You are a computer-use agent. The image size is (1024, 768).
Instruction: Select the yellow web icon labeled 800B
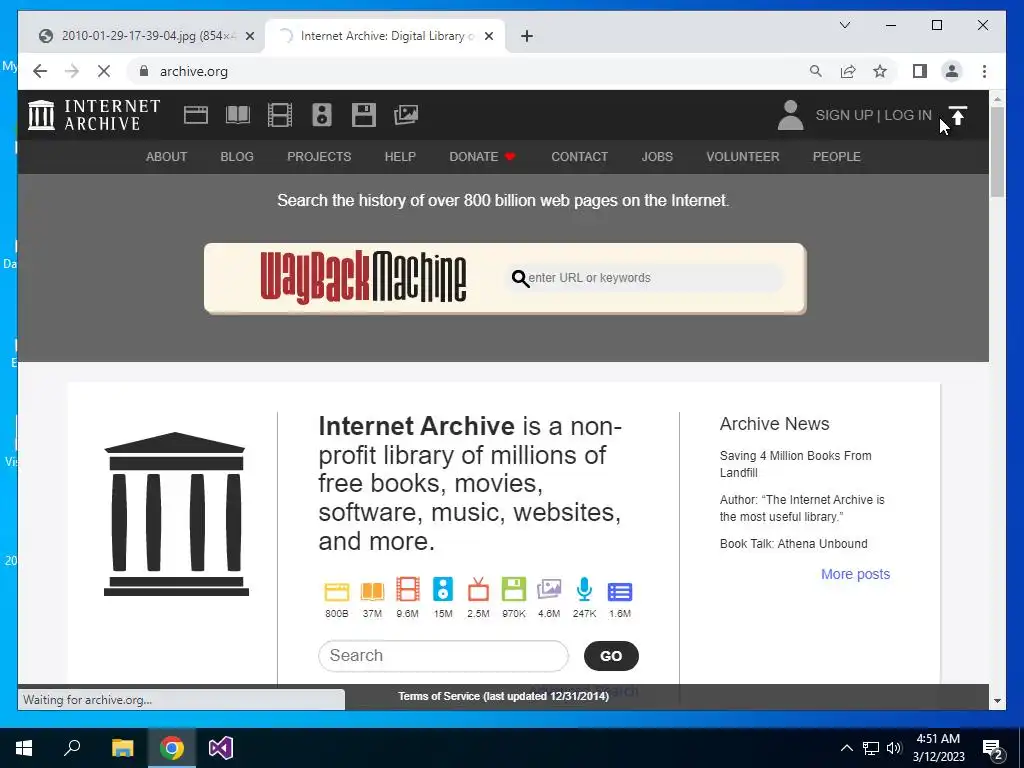(x=337, y=591)
